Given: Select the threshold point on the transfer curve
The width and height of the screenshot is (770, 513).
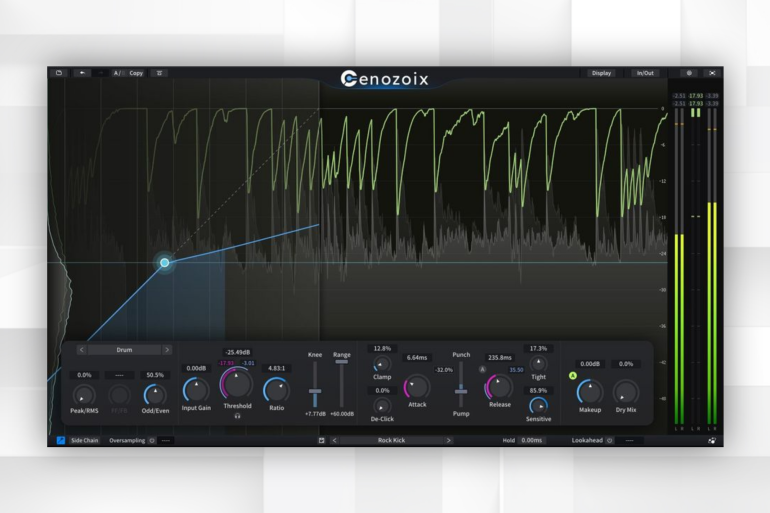Looking at the screenshot, I should [x=165, y=263].
